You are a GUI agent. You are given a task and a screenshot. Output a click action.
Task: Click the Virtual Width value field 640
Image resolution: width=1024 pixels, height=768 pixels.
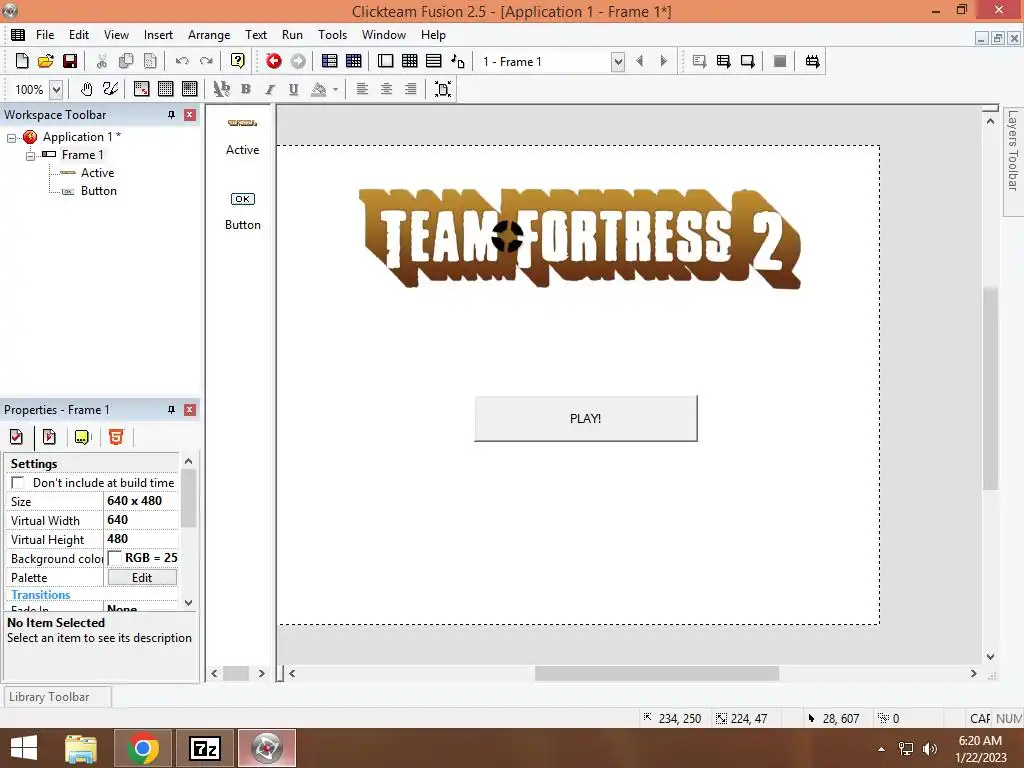tap(141, 520)
